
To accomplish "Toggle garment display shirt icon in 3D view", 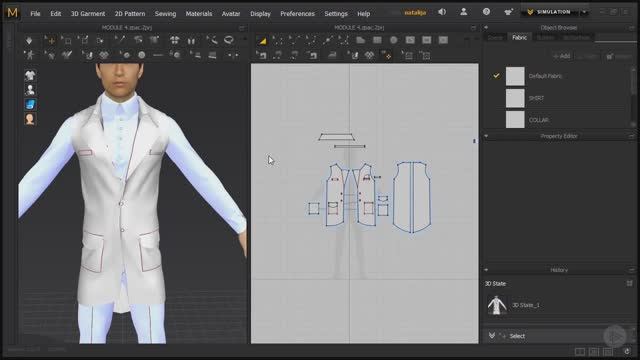I will point(30,76).
